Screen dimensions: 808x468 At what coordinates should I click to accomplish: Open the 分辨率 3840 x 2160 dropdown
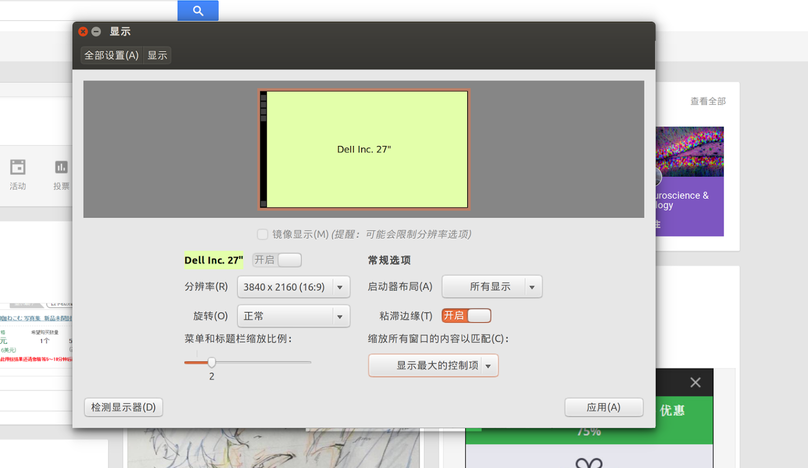[293, 287]
